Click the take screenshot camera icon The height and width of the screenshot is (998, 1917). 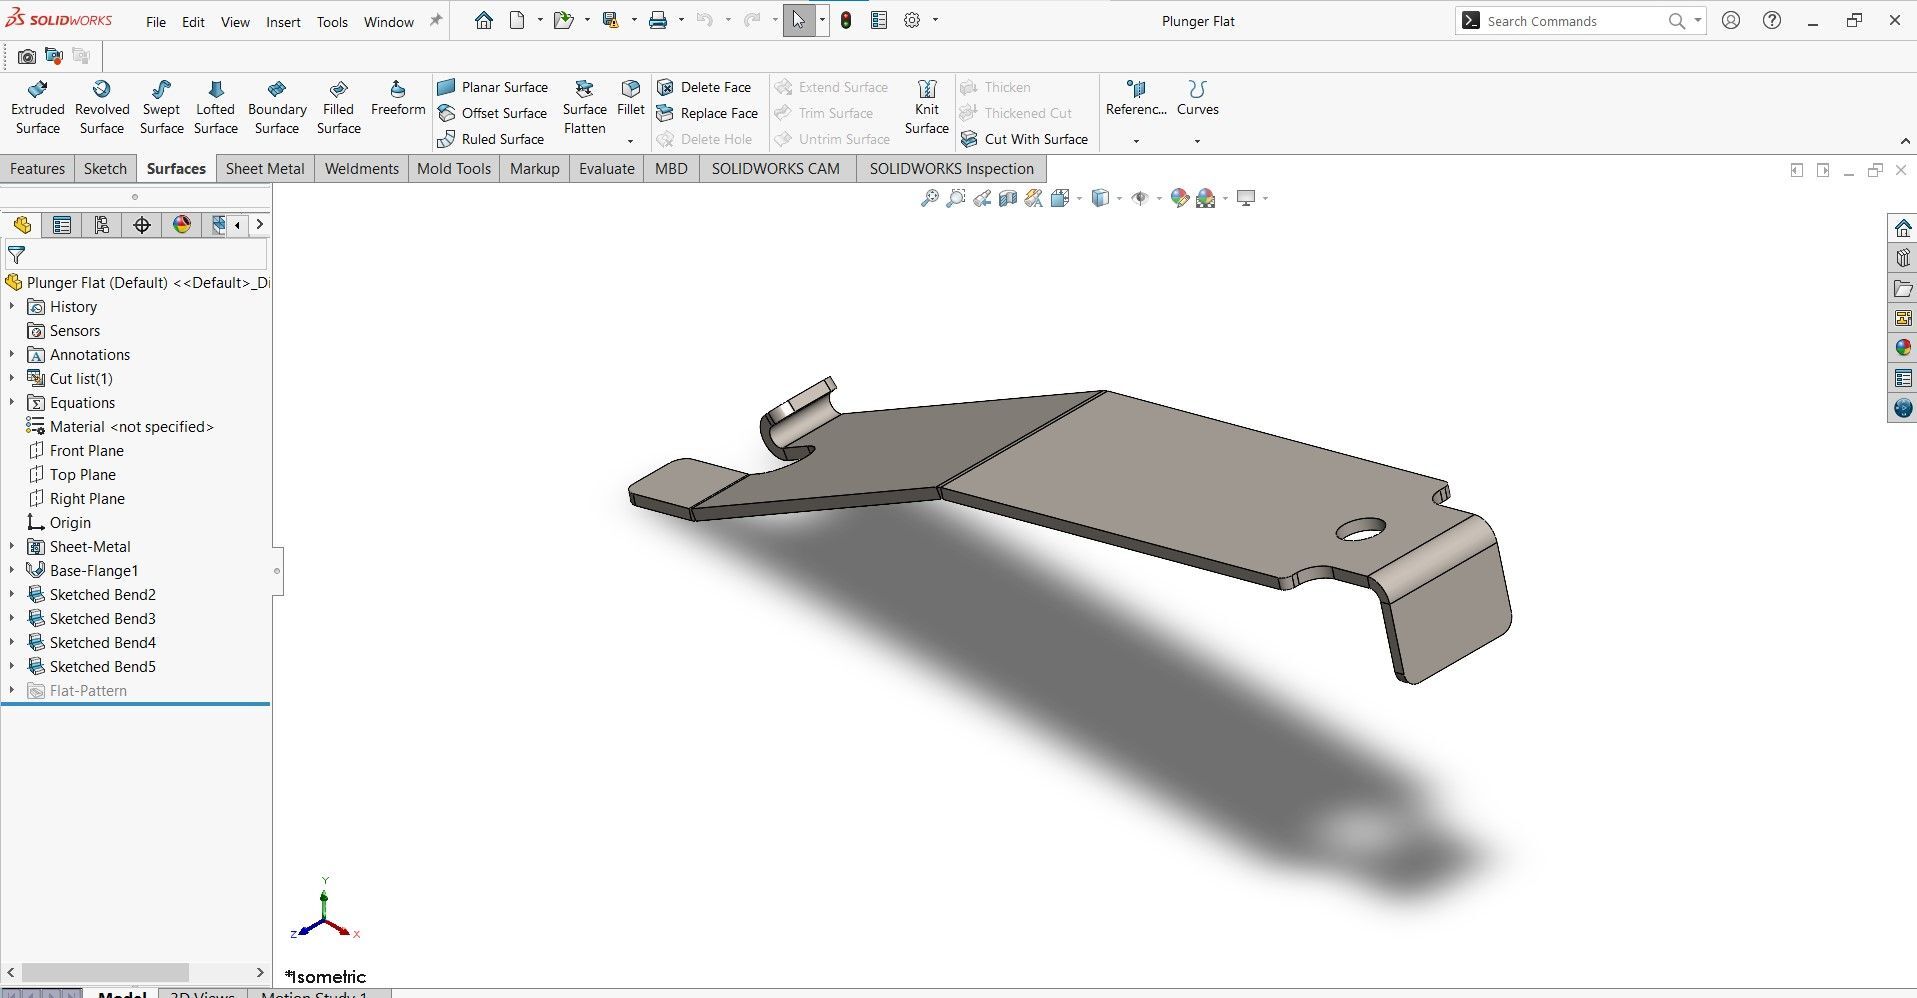click(x=27, y=57)
